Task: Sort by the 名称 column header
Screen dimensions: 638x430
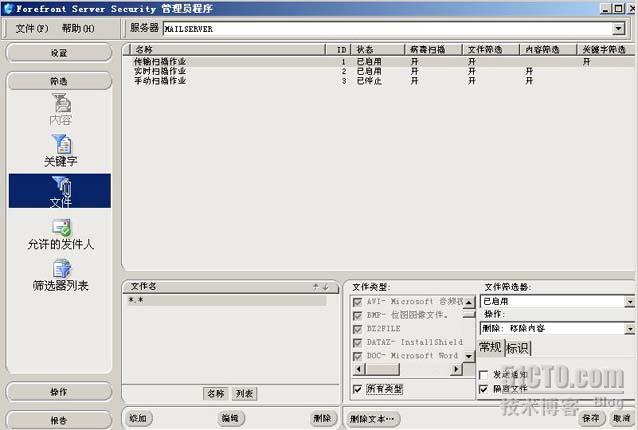Action: click(x=227, y=50)
